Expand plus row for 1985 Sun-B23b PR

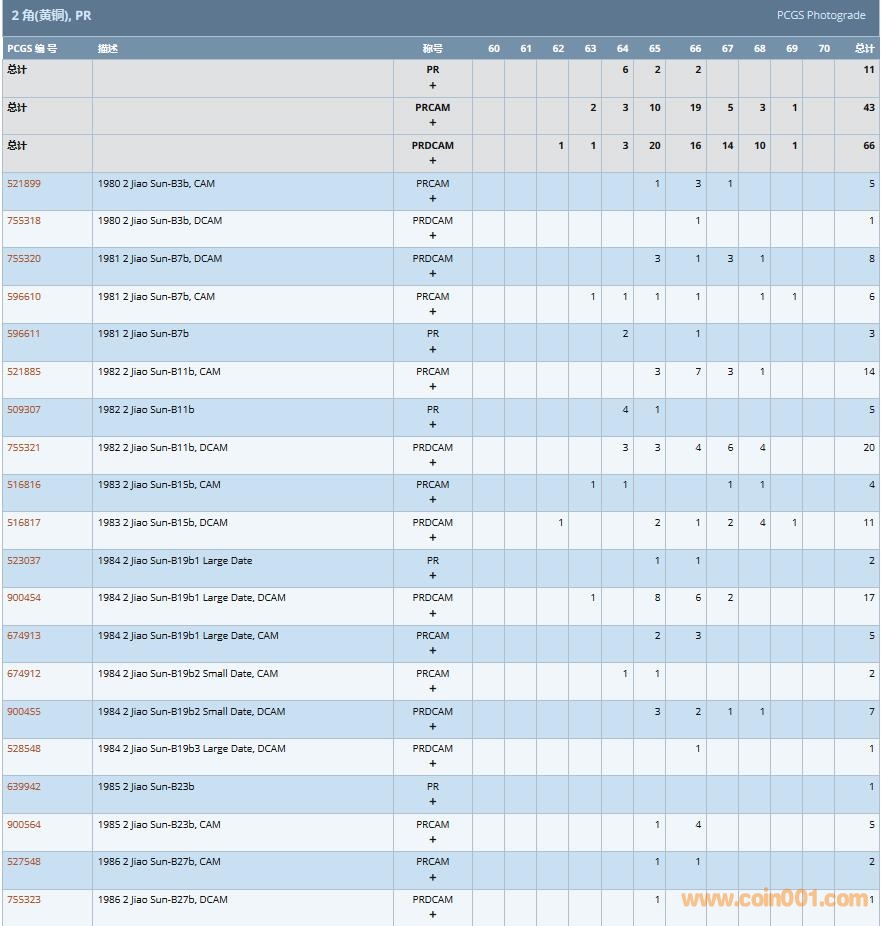coord(433,802)
